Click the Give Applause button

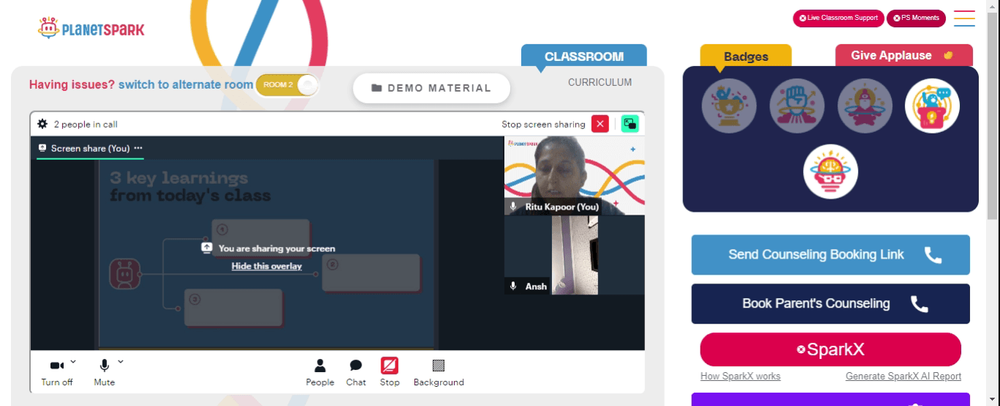(x=904, y=55)
